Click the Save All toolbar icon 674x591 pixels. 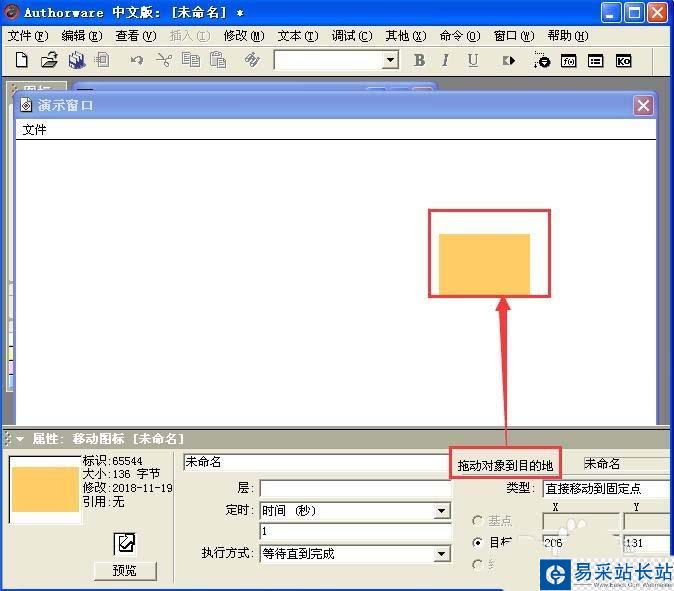(x=77, y=60)
